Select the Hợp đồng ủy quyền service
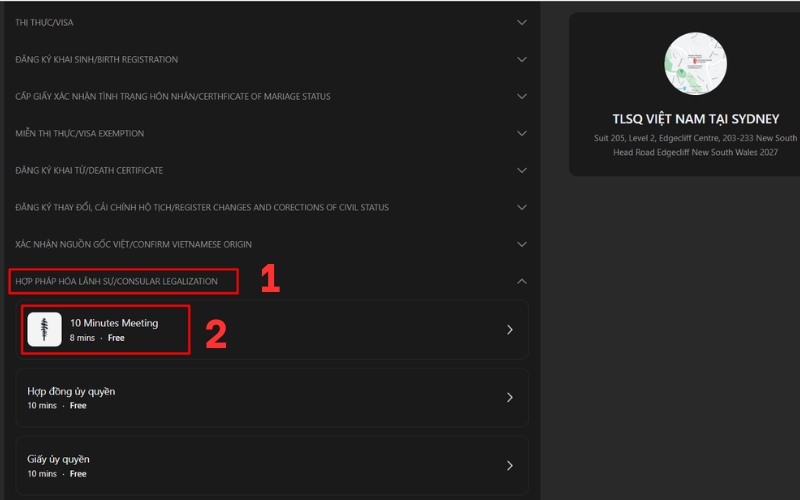Viewport: 800px width, 500px height. pos(71,391)
